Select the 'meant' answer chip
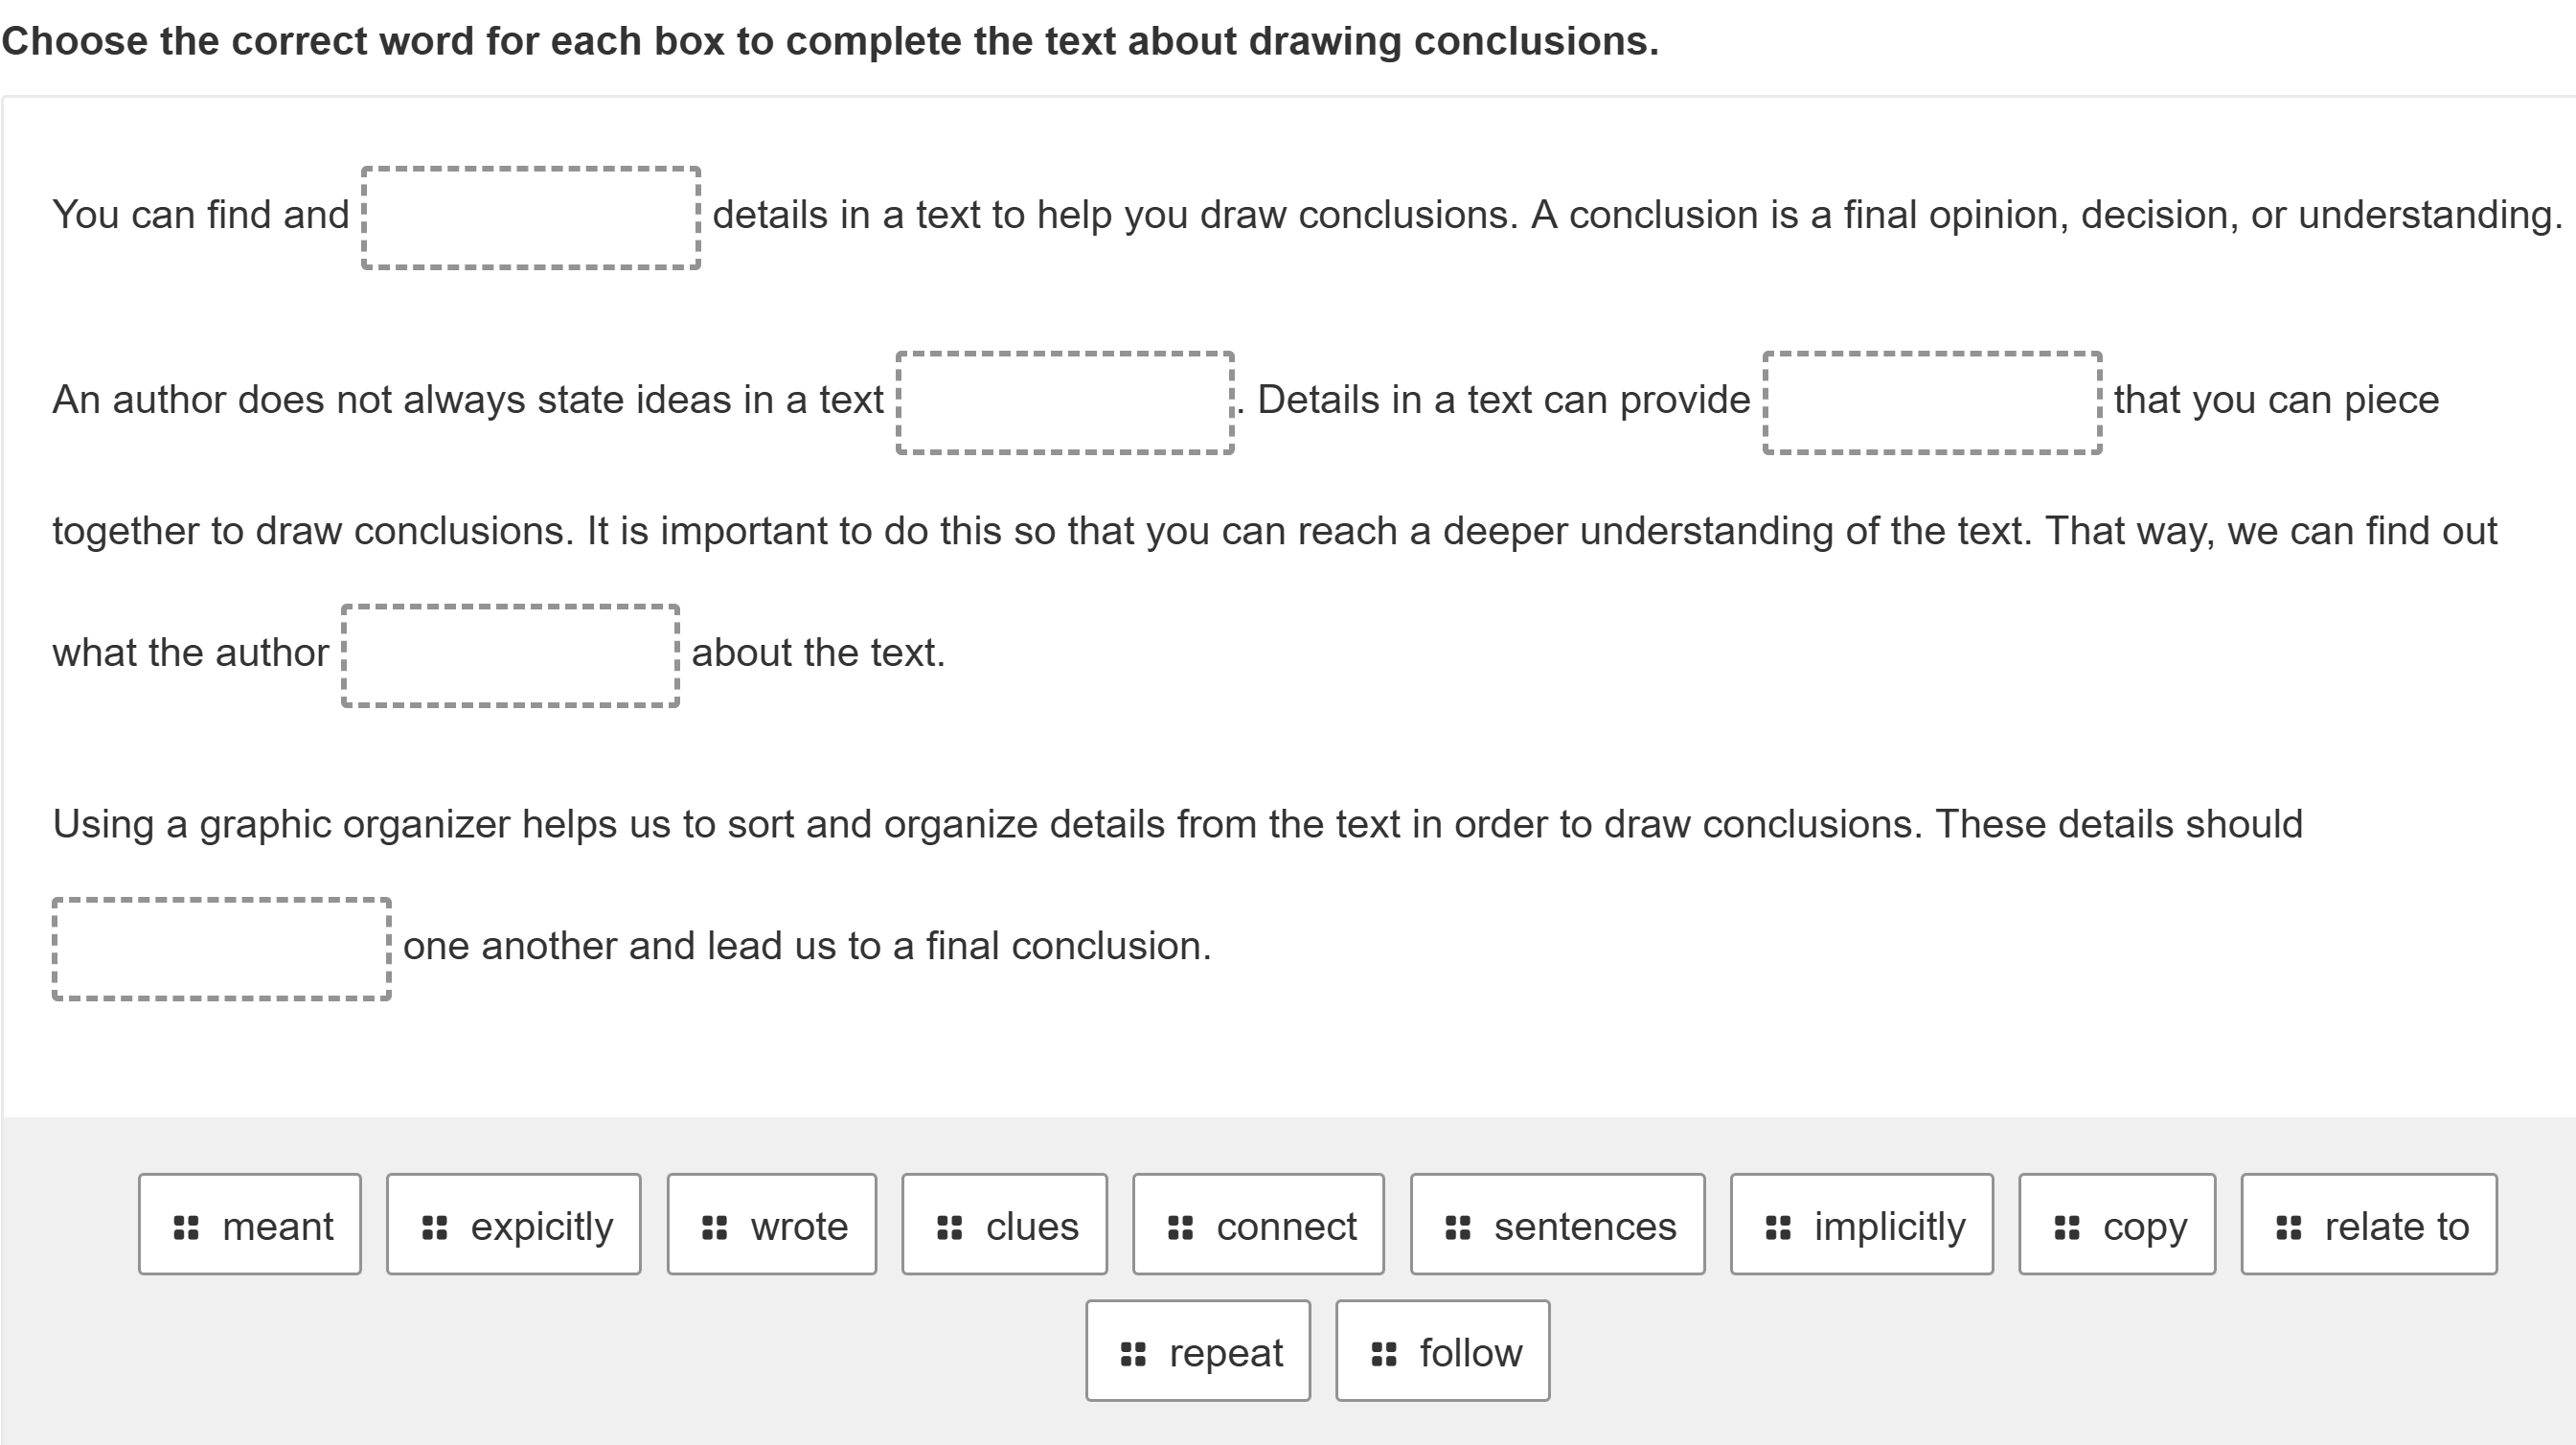 (249, 1226)
